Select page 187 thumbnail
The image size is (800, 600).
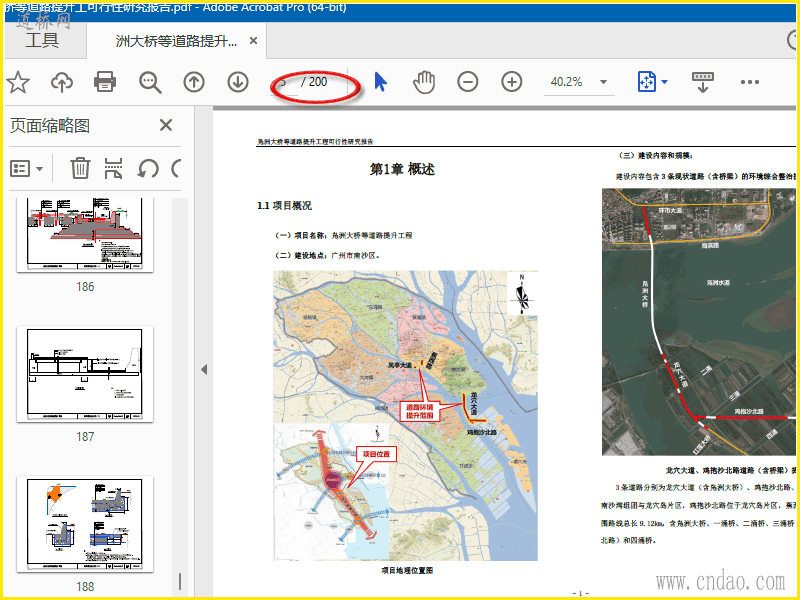[85, 374]
